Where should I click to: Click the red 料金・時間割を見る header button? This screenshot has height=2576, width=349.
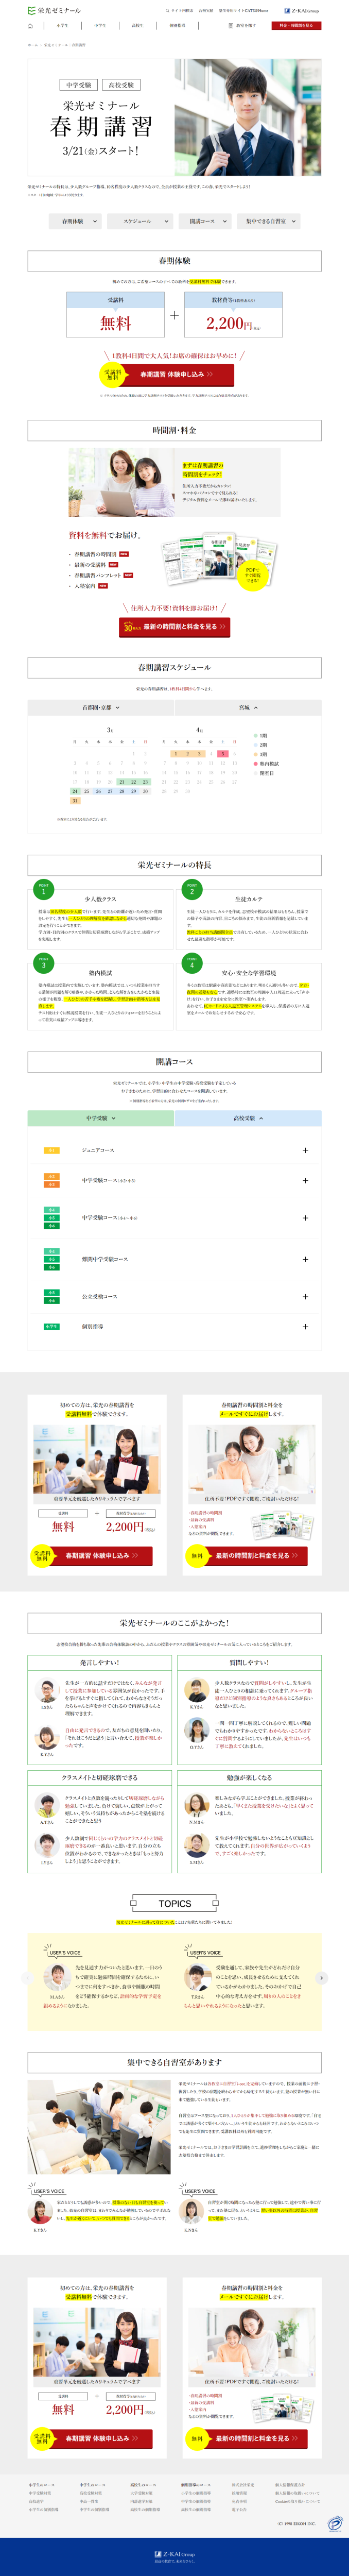pyautogui.click(x=296, y=26)
